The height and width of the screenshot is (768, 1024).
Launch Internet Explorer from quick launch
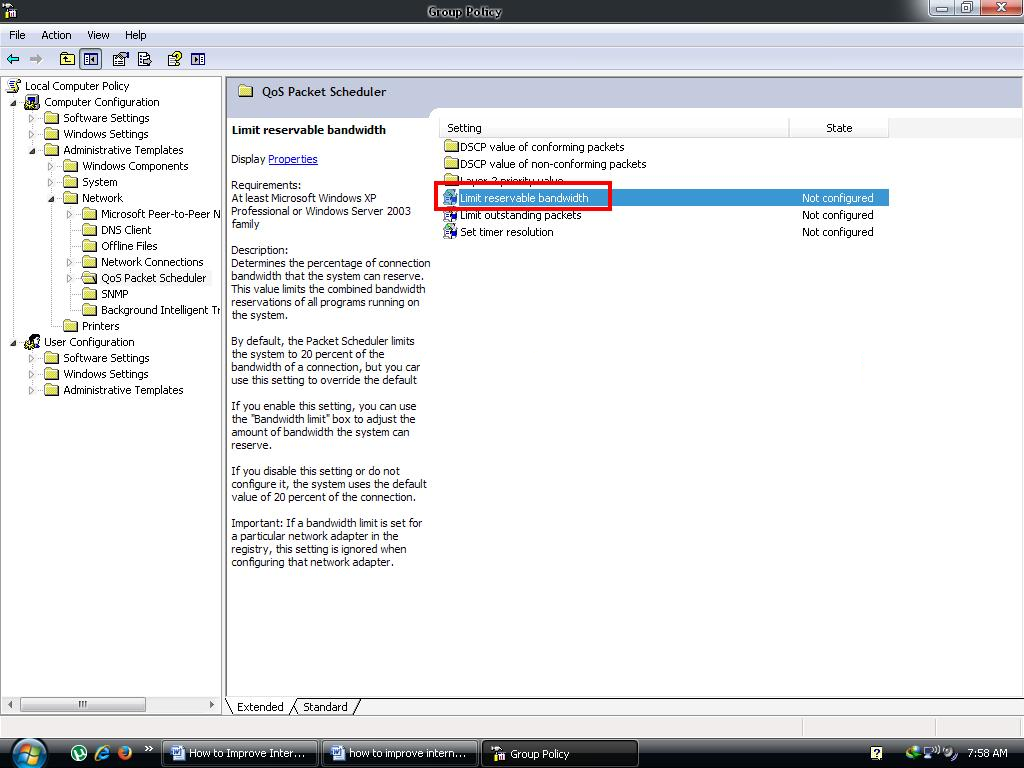click(x=102, y=753)
